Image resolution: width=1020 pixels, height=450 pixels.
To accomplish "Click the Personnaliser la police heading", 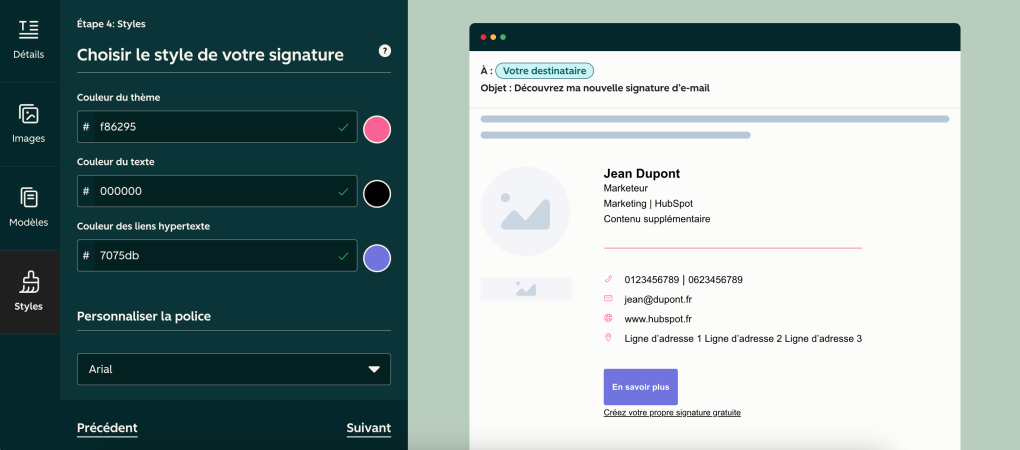I will [144, 317].
